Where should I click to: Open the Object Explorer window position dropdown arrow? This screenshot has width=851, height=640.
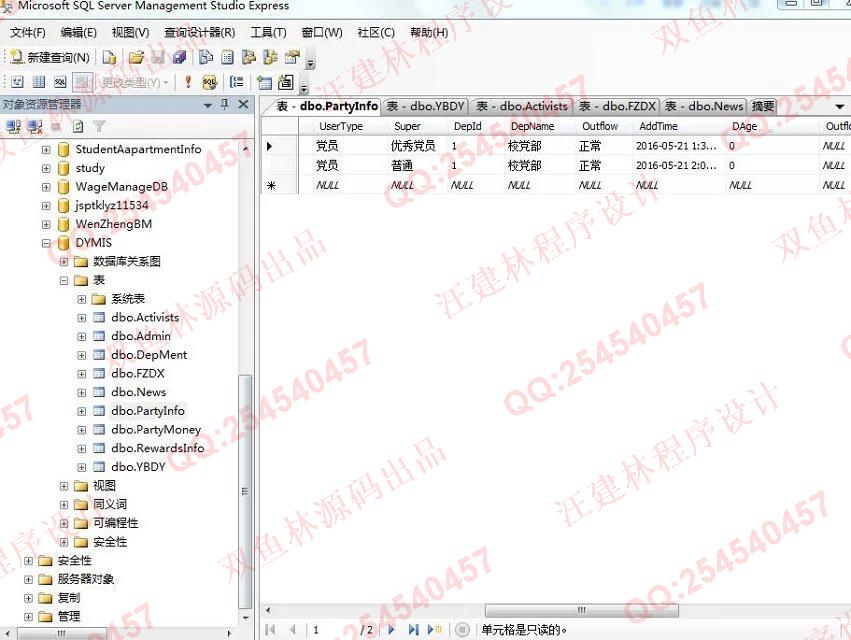click(x=207, y=105)
